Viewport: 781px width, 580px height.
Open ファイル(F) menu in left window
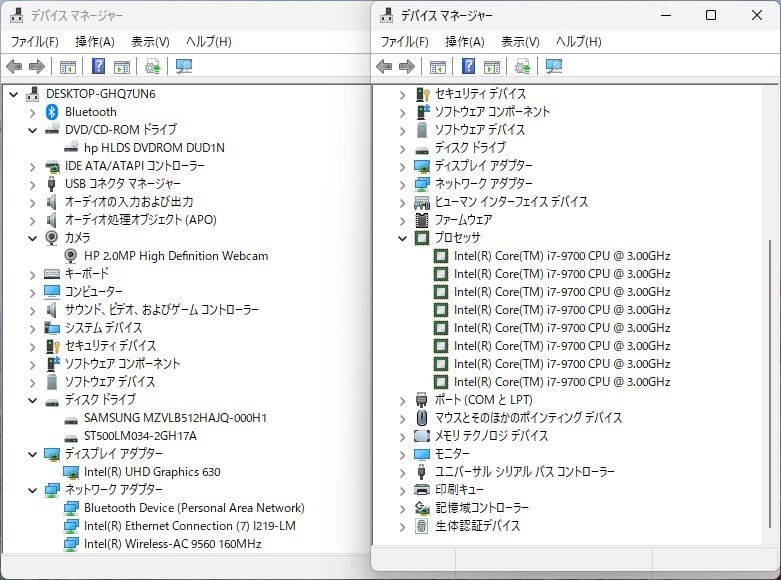point(34,41)
